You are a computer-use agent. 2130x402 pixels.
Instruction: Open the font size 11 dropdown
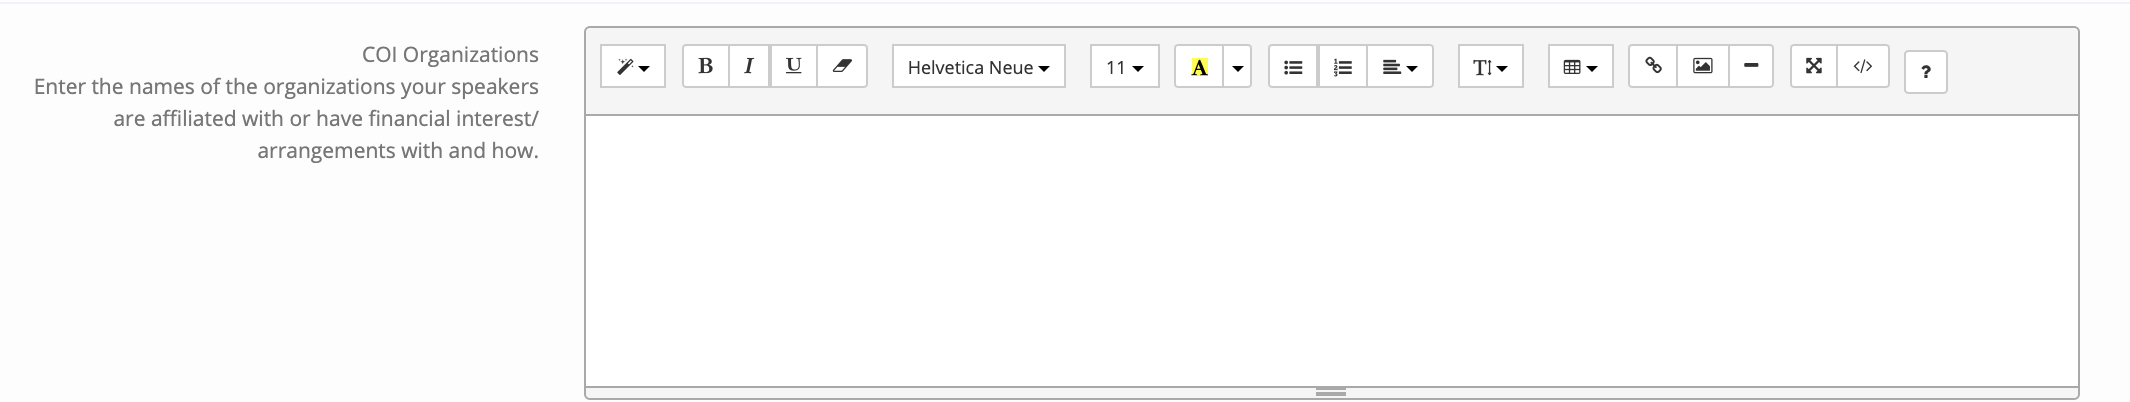tap(1124, 67)
